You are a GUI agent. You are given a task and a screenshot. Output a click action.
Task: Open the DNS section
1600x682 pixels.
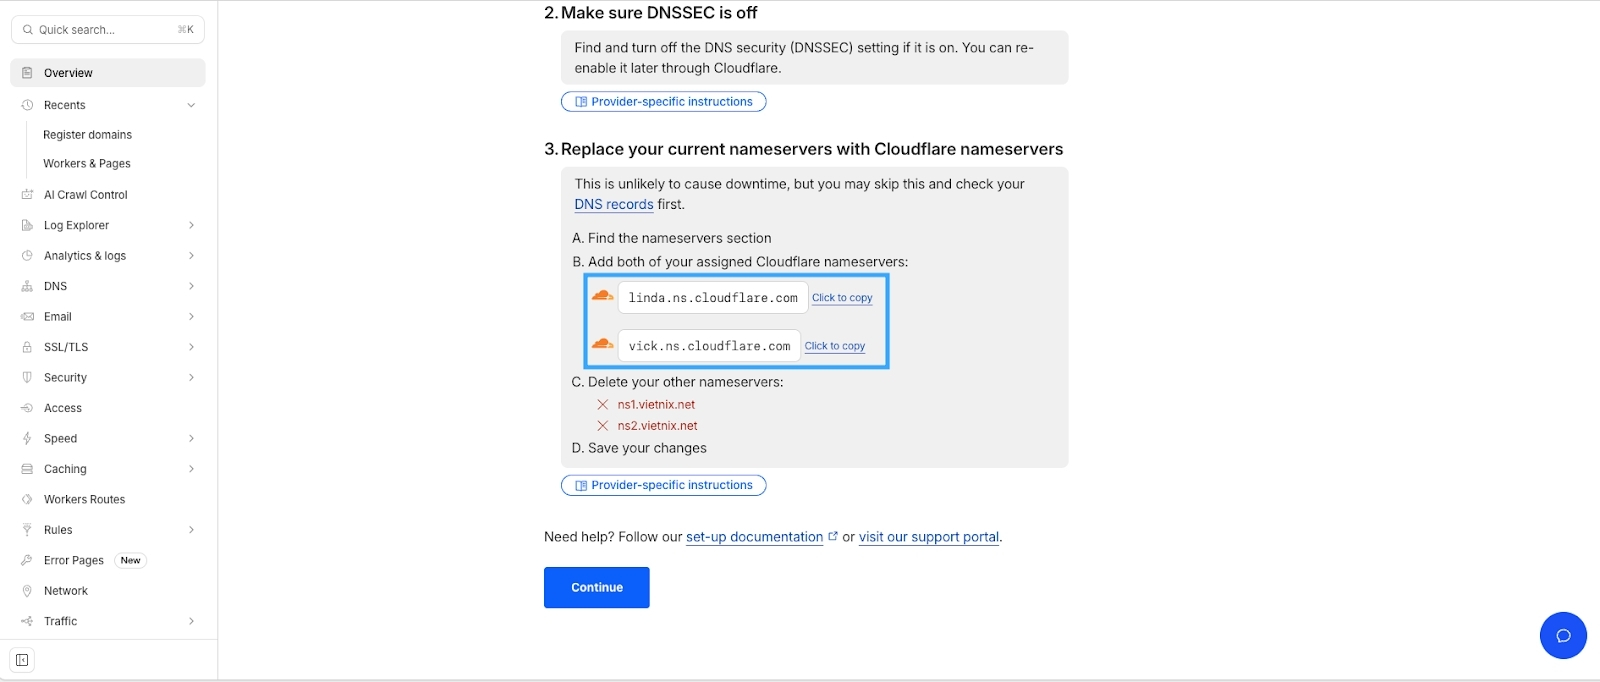[57, 286]
